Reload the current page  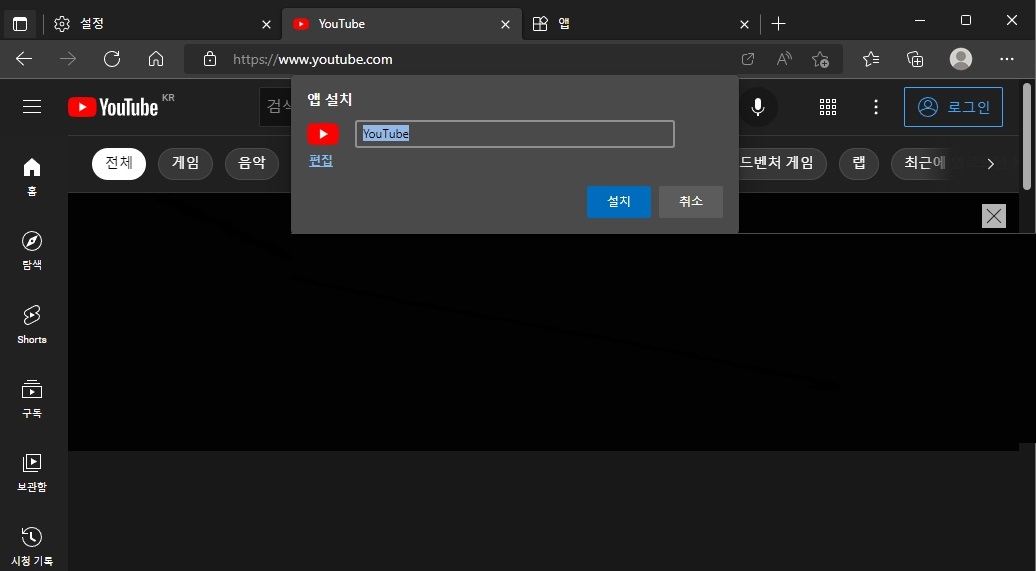coord(112,59)
